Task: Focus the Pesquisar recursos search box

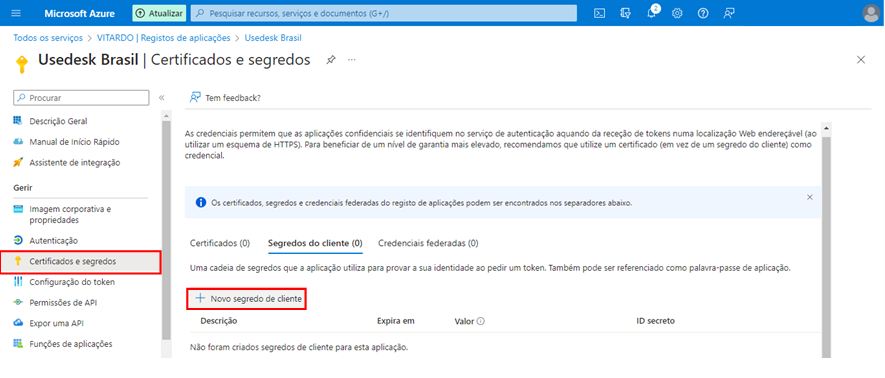Action: coord(384,13)
